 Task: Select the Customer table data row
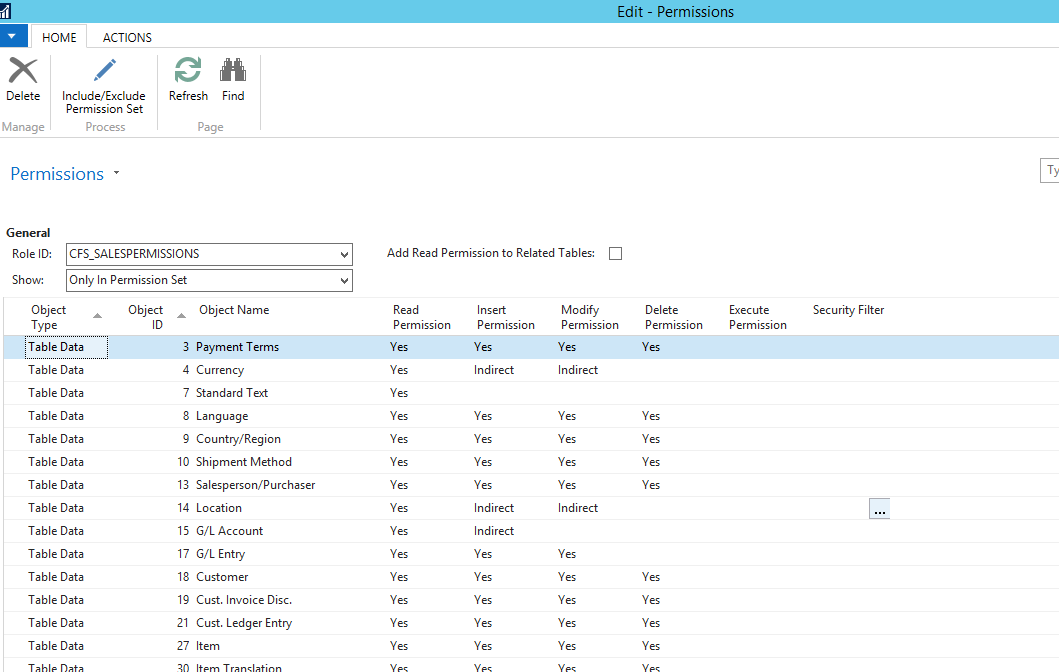[x=222, y=577]
